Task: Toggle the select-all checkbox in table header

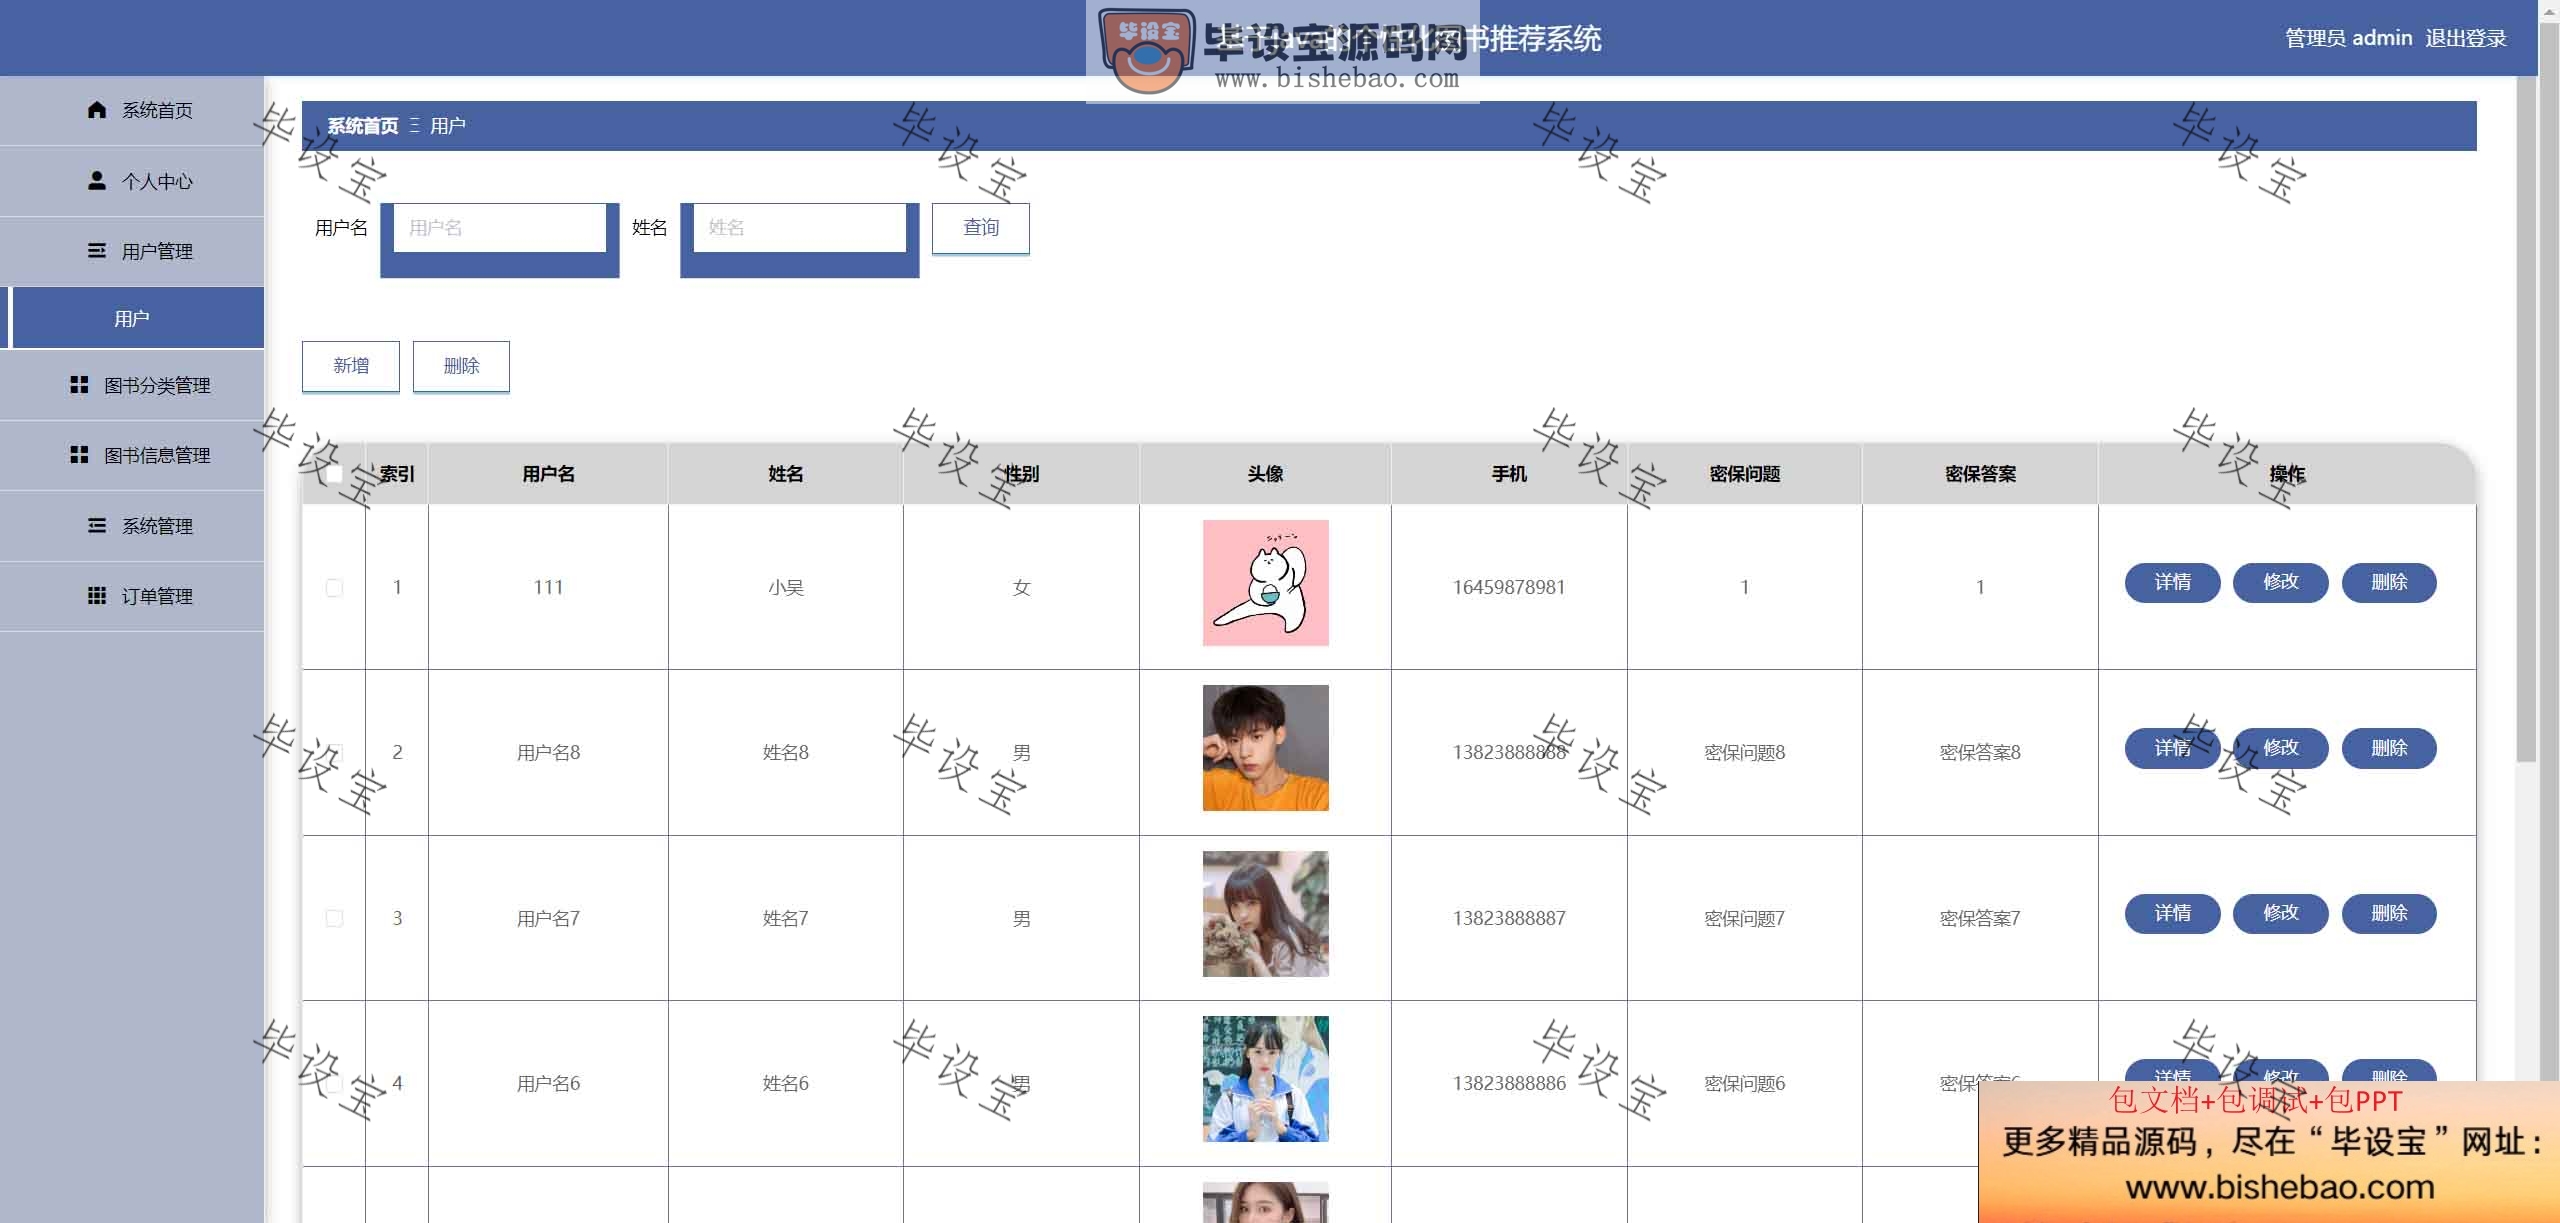Action: (334, 474)
